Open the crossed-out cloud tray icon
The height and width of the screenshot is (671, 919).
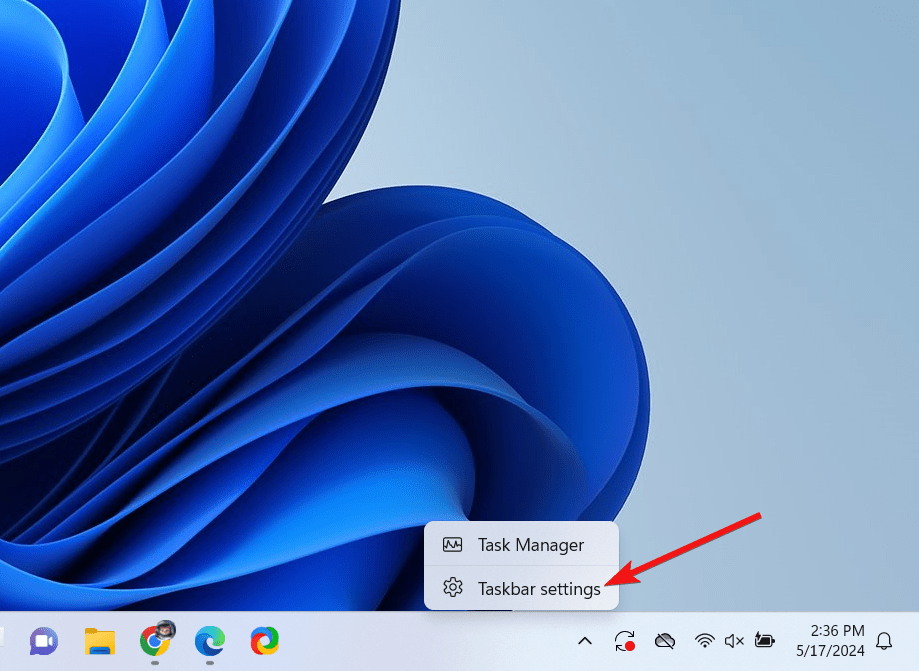point(665,641)
